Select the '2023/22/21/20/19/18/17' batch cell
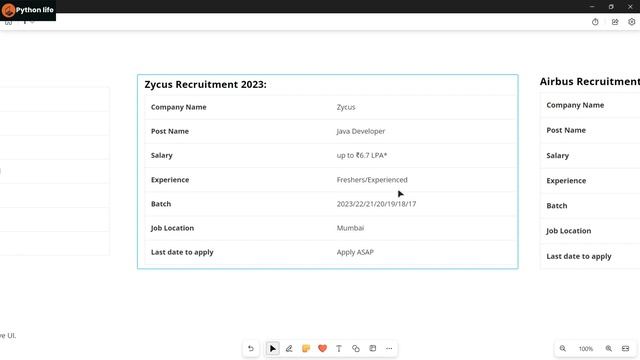 (x=376, y=204)
